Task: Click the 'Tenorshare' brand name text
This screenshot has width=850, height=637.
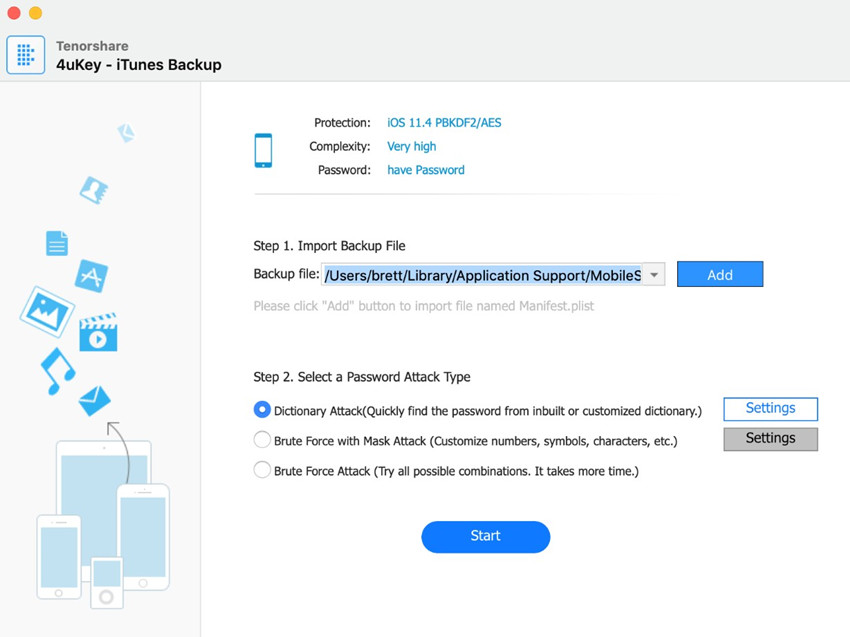Action: point(92,46)
